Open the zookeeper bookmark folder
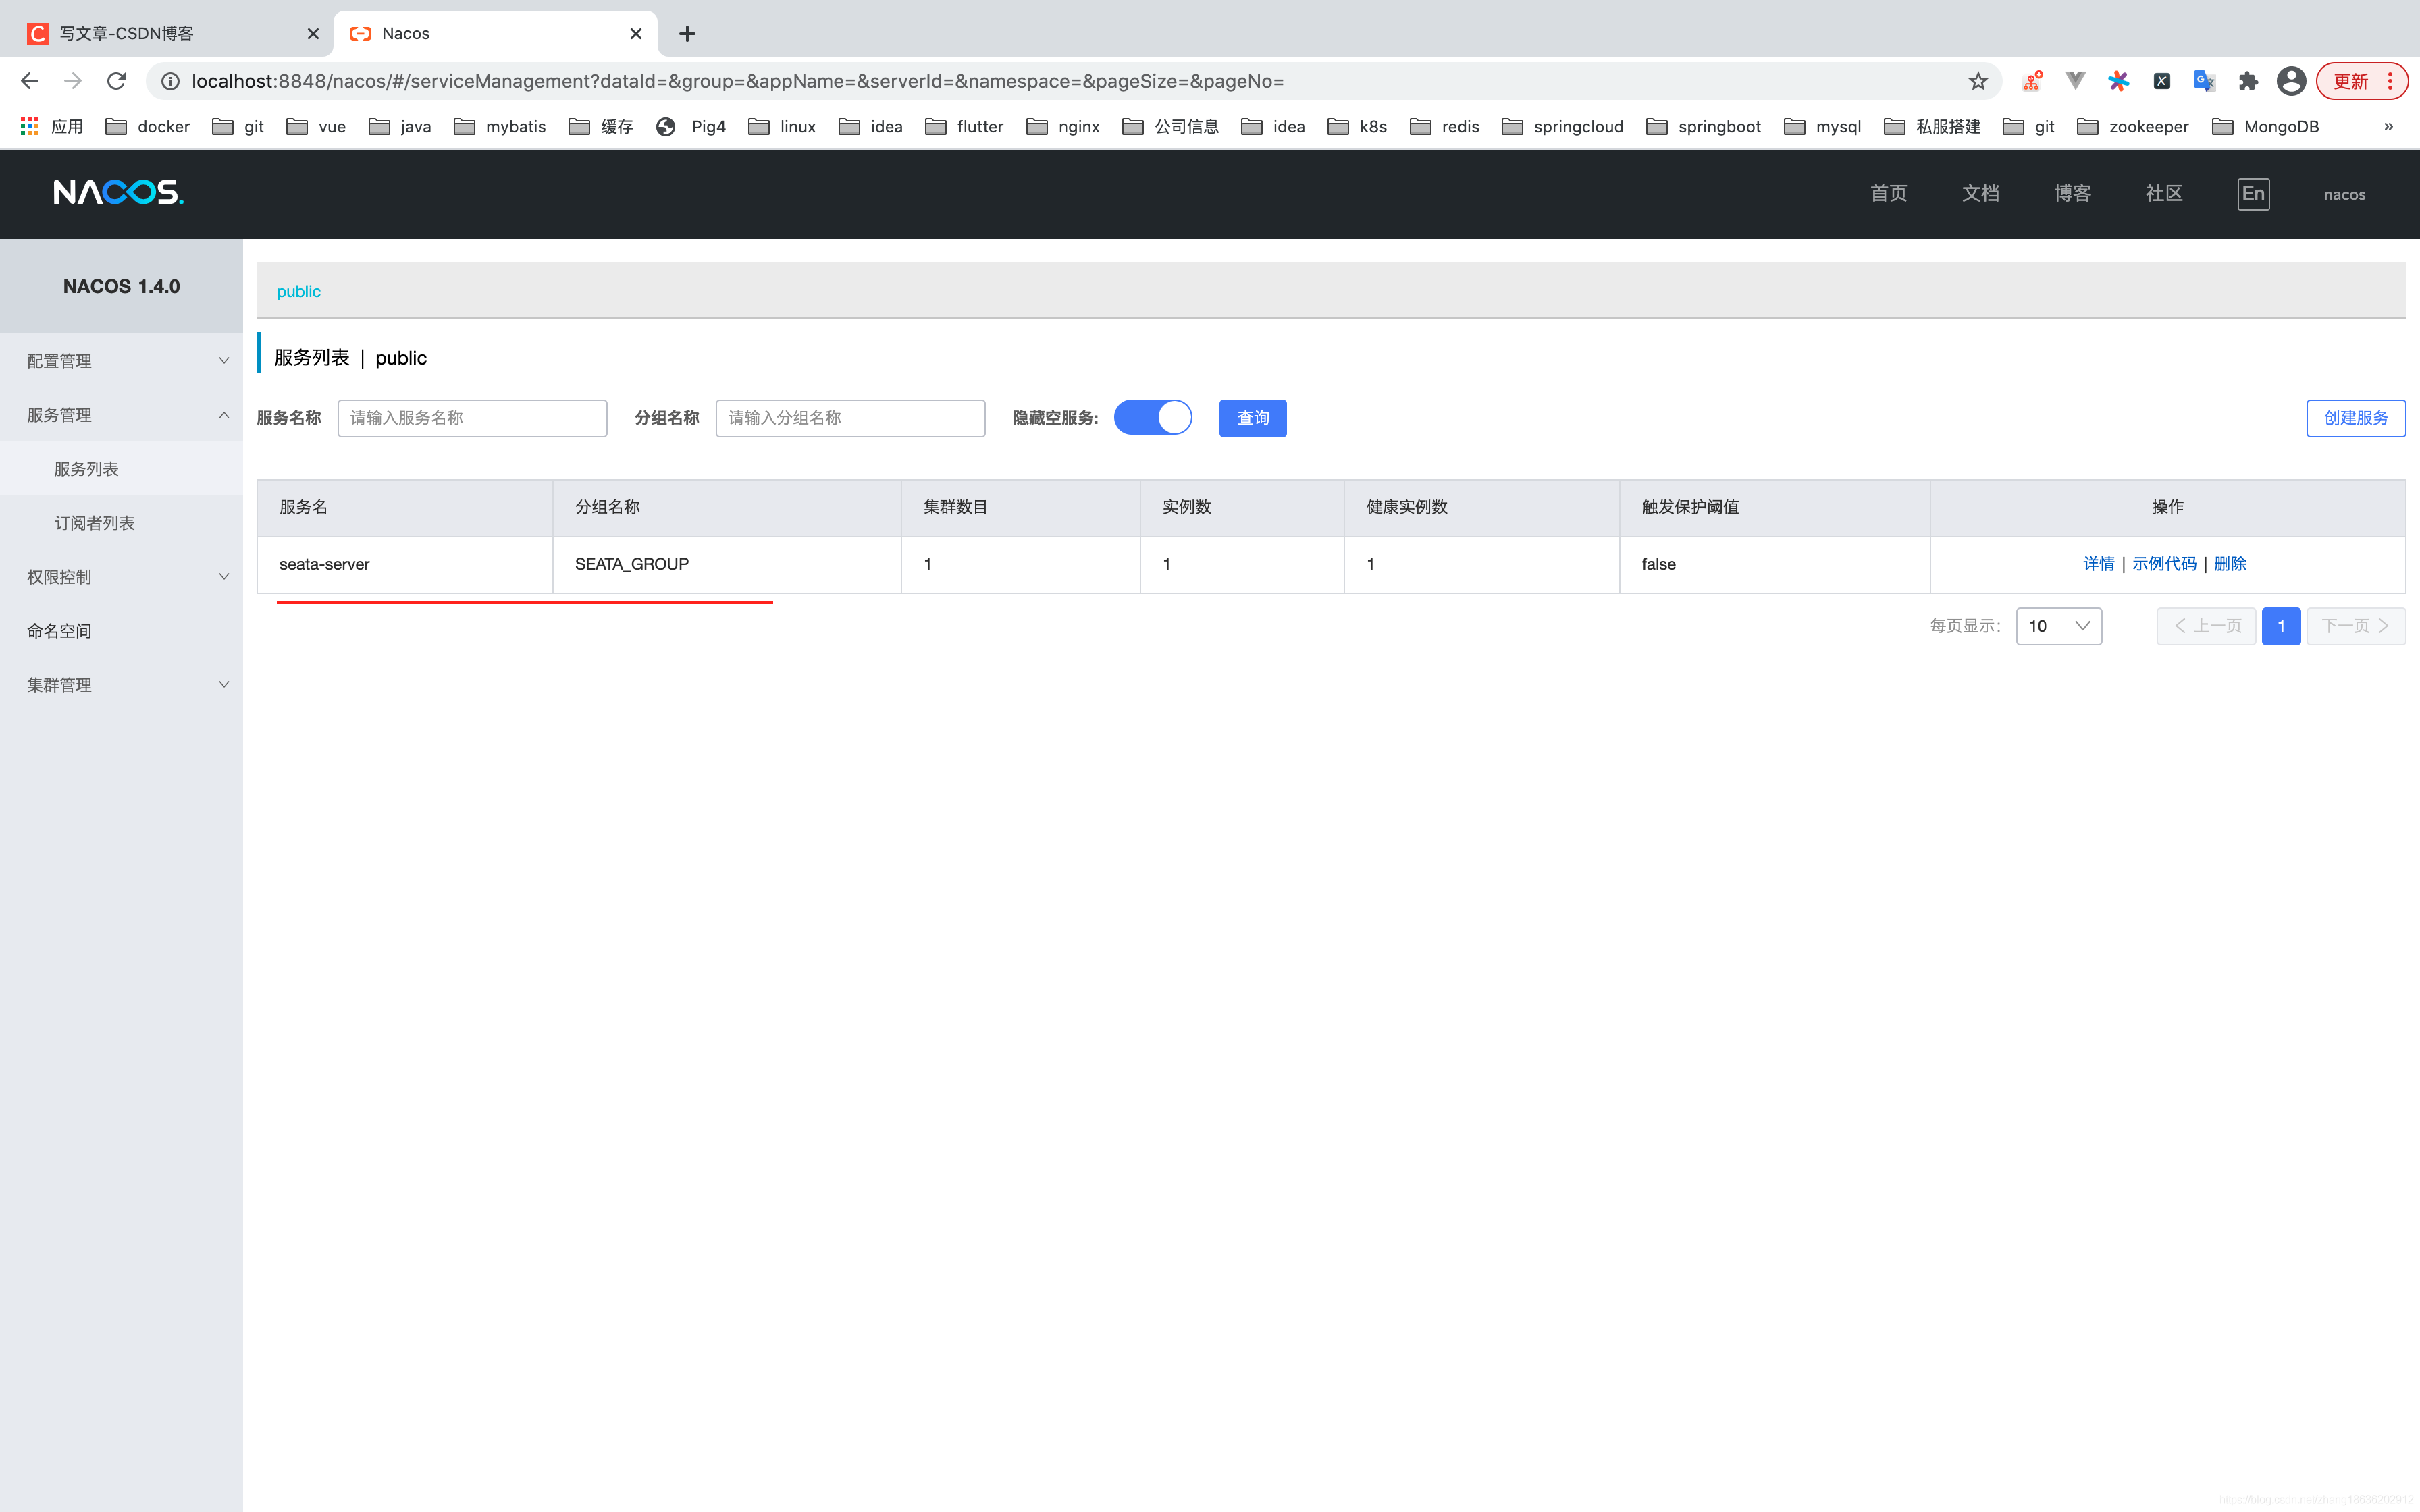 pos(2132,126)
